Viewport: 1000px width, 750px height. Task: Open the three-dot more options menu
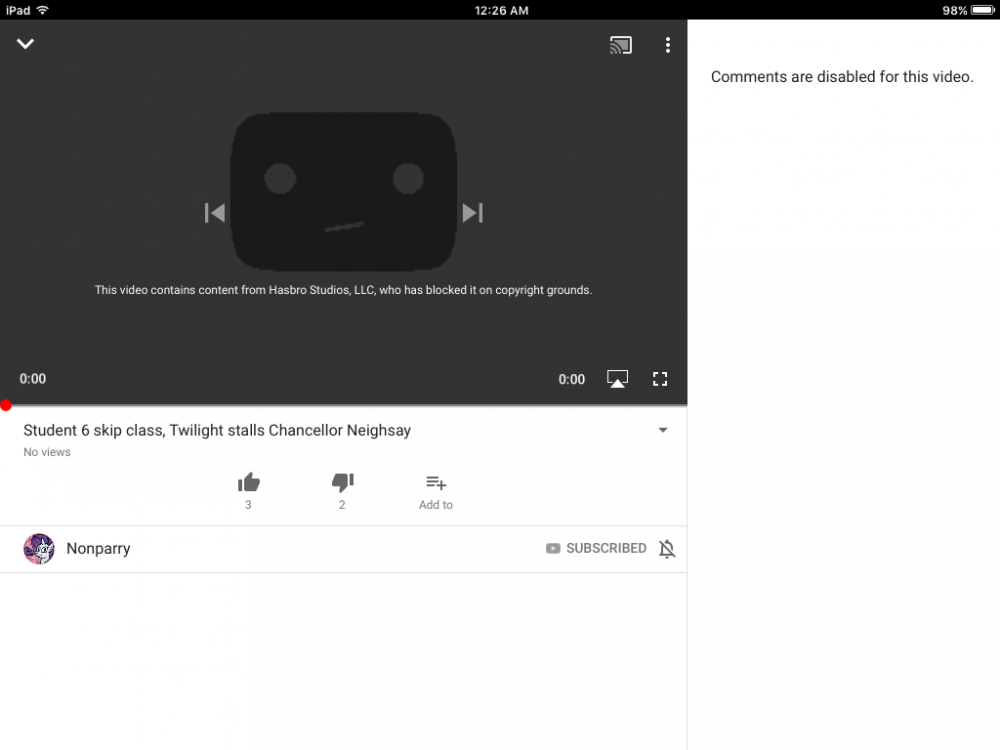(x=667, y=45)
